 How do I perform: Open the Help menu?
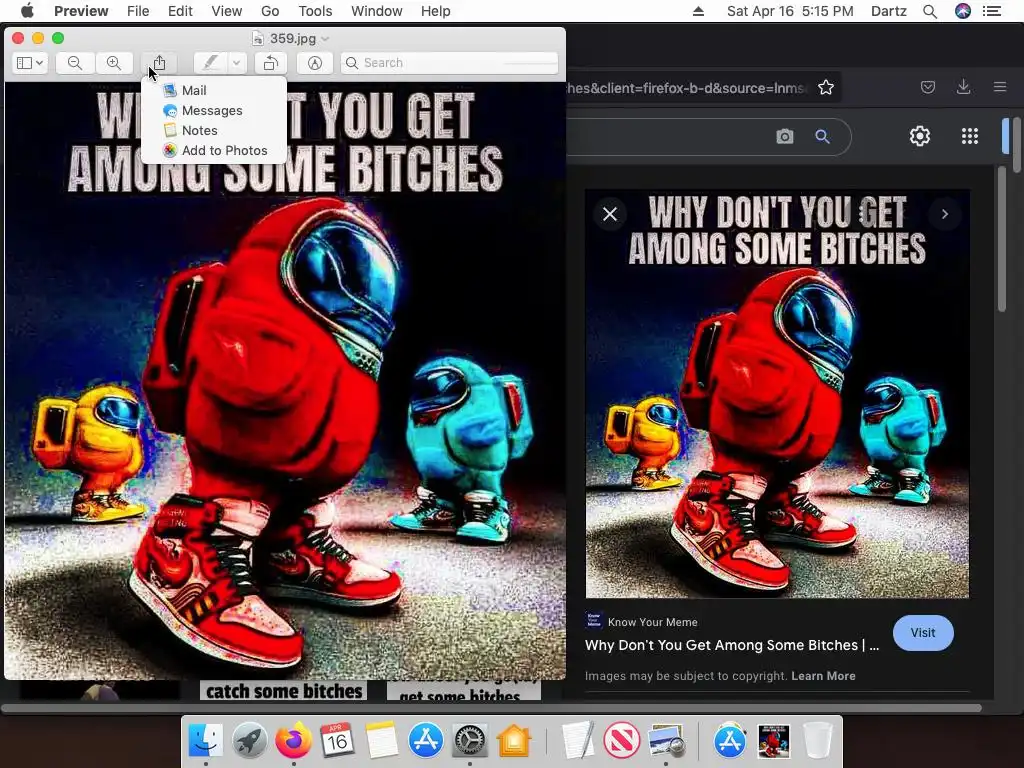tap(435, 11)
